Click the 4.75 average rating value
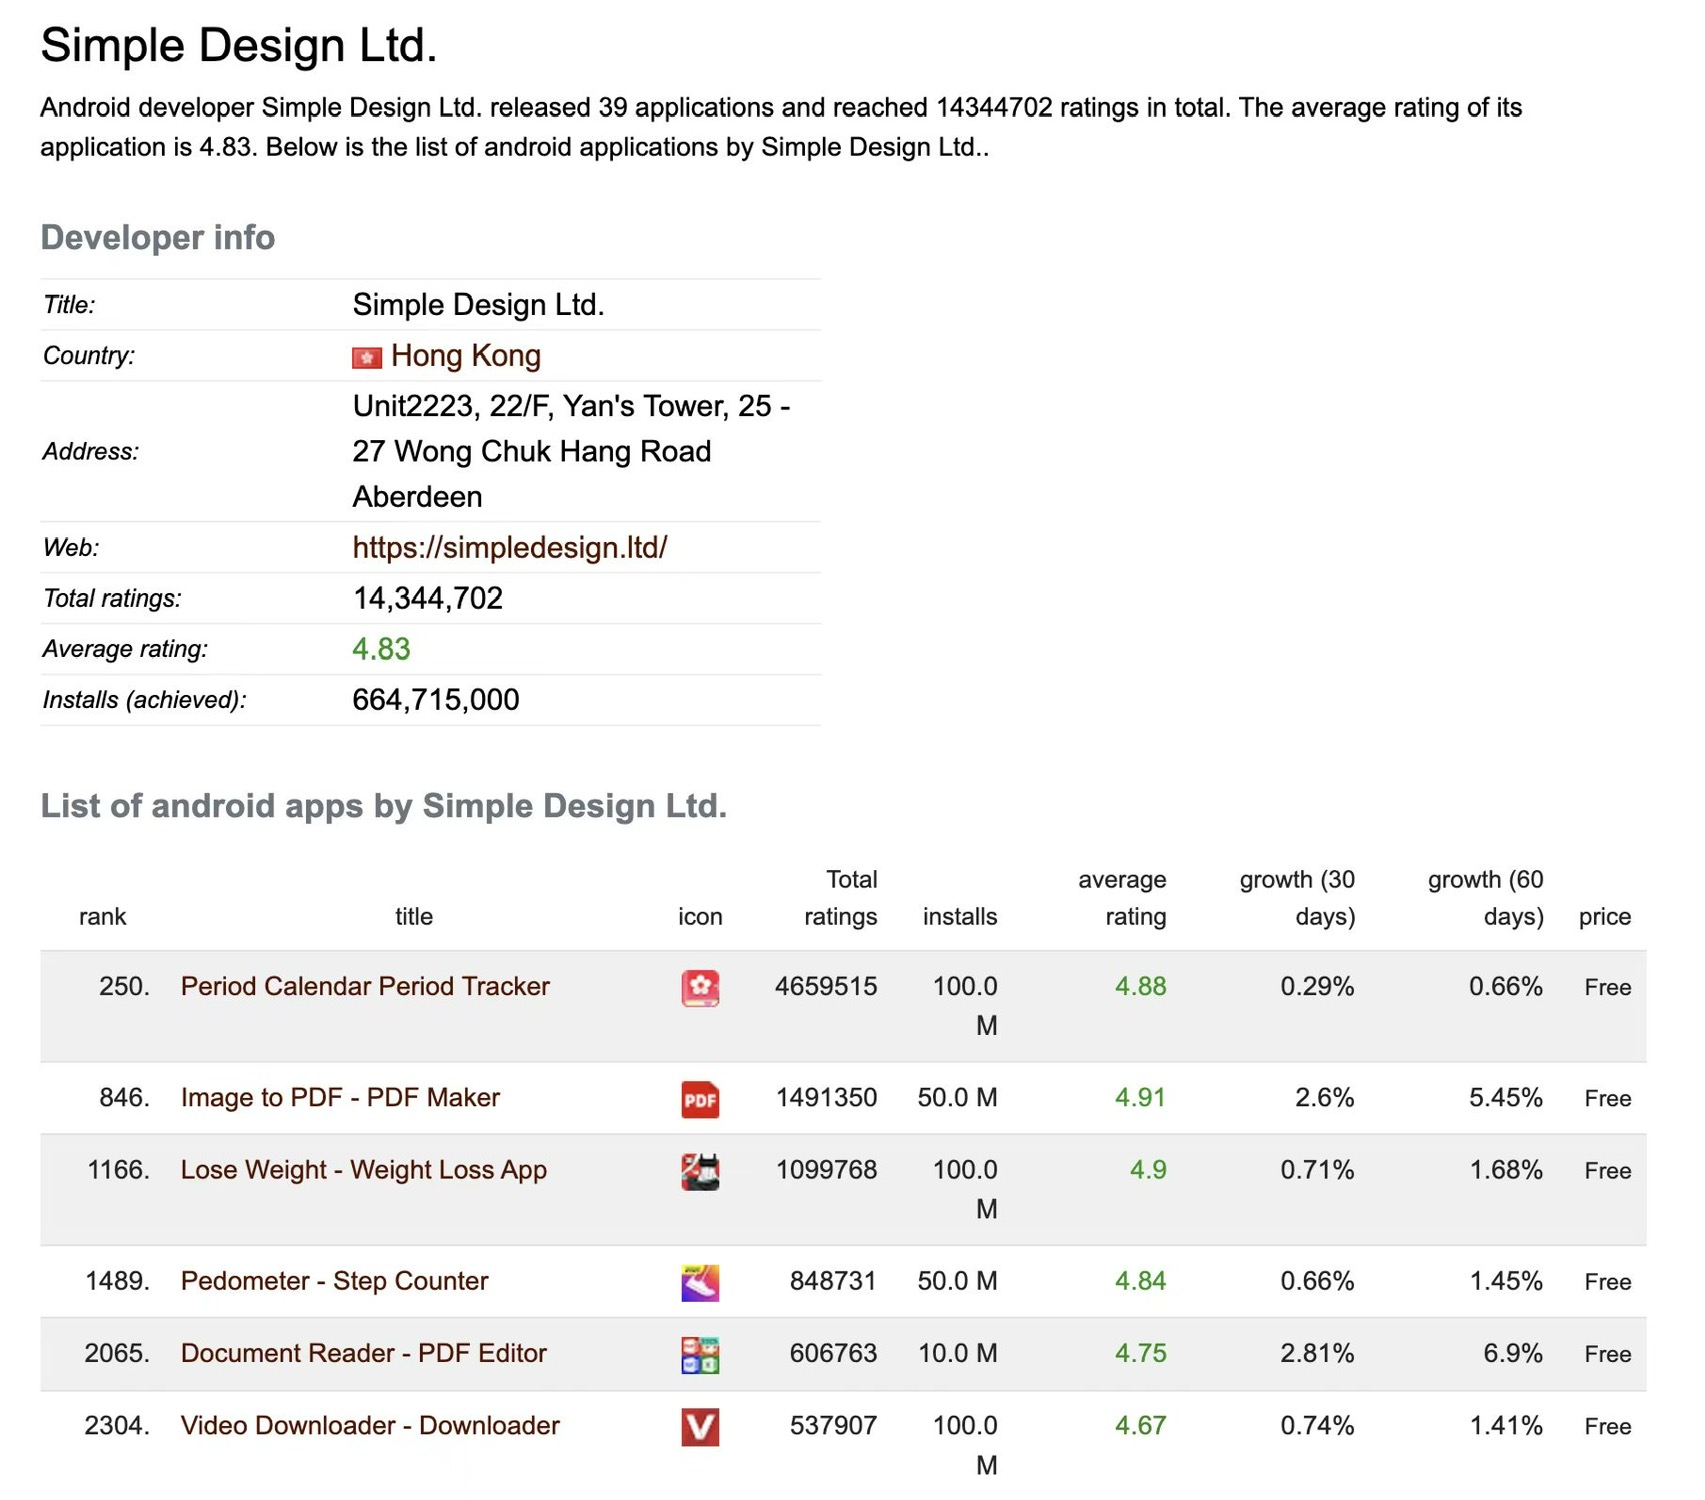 [1140, 1353]
